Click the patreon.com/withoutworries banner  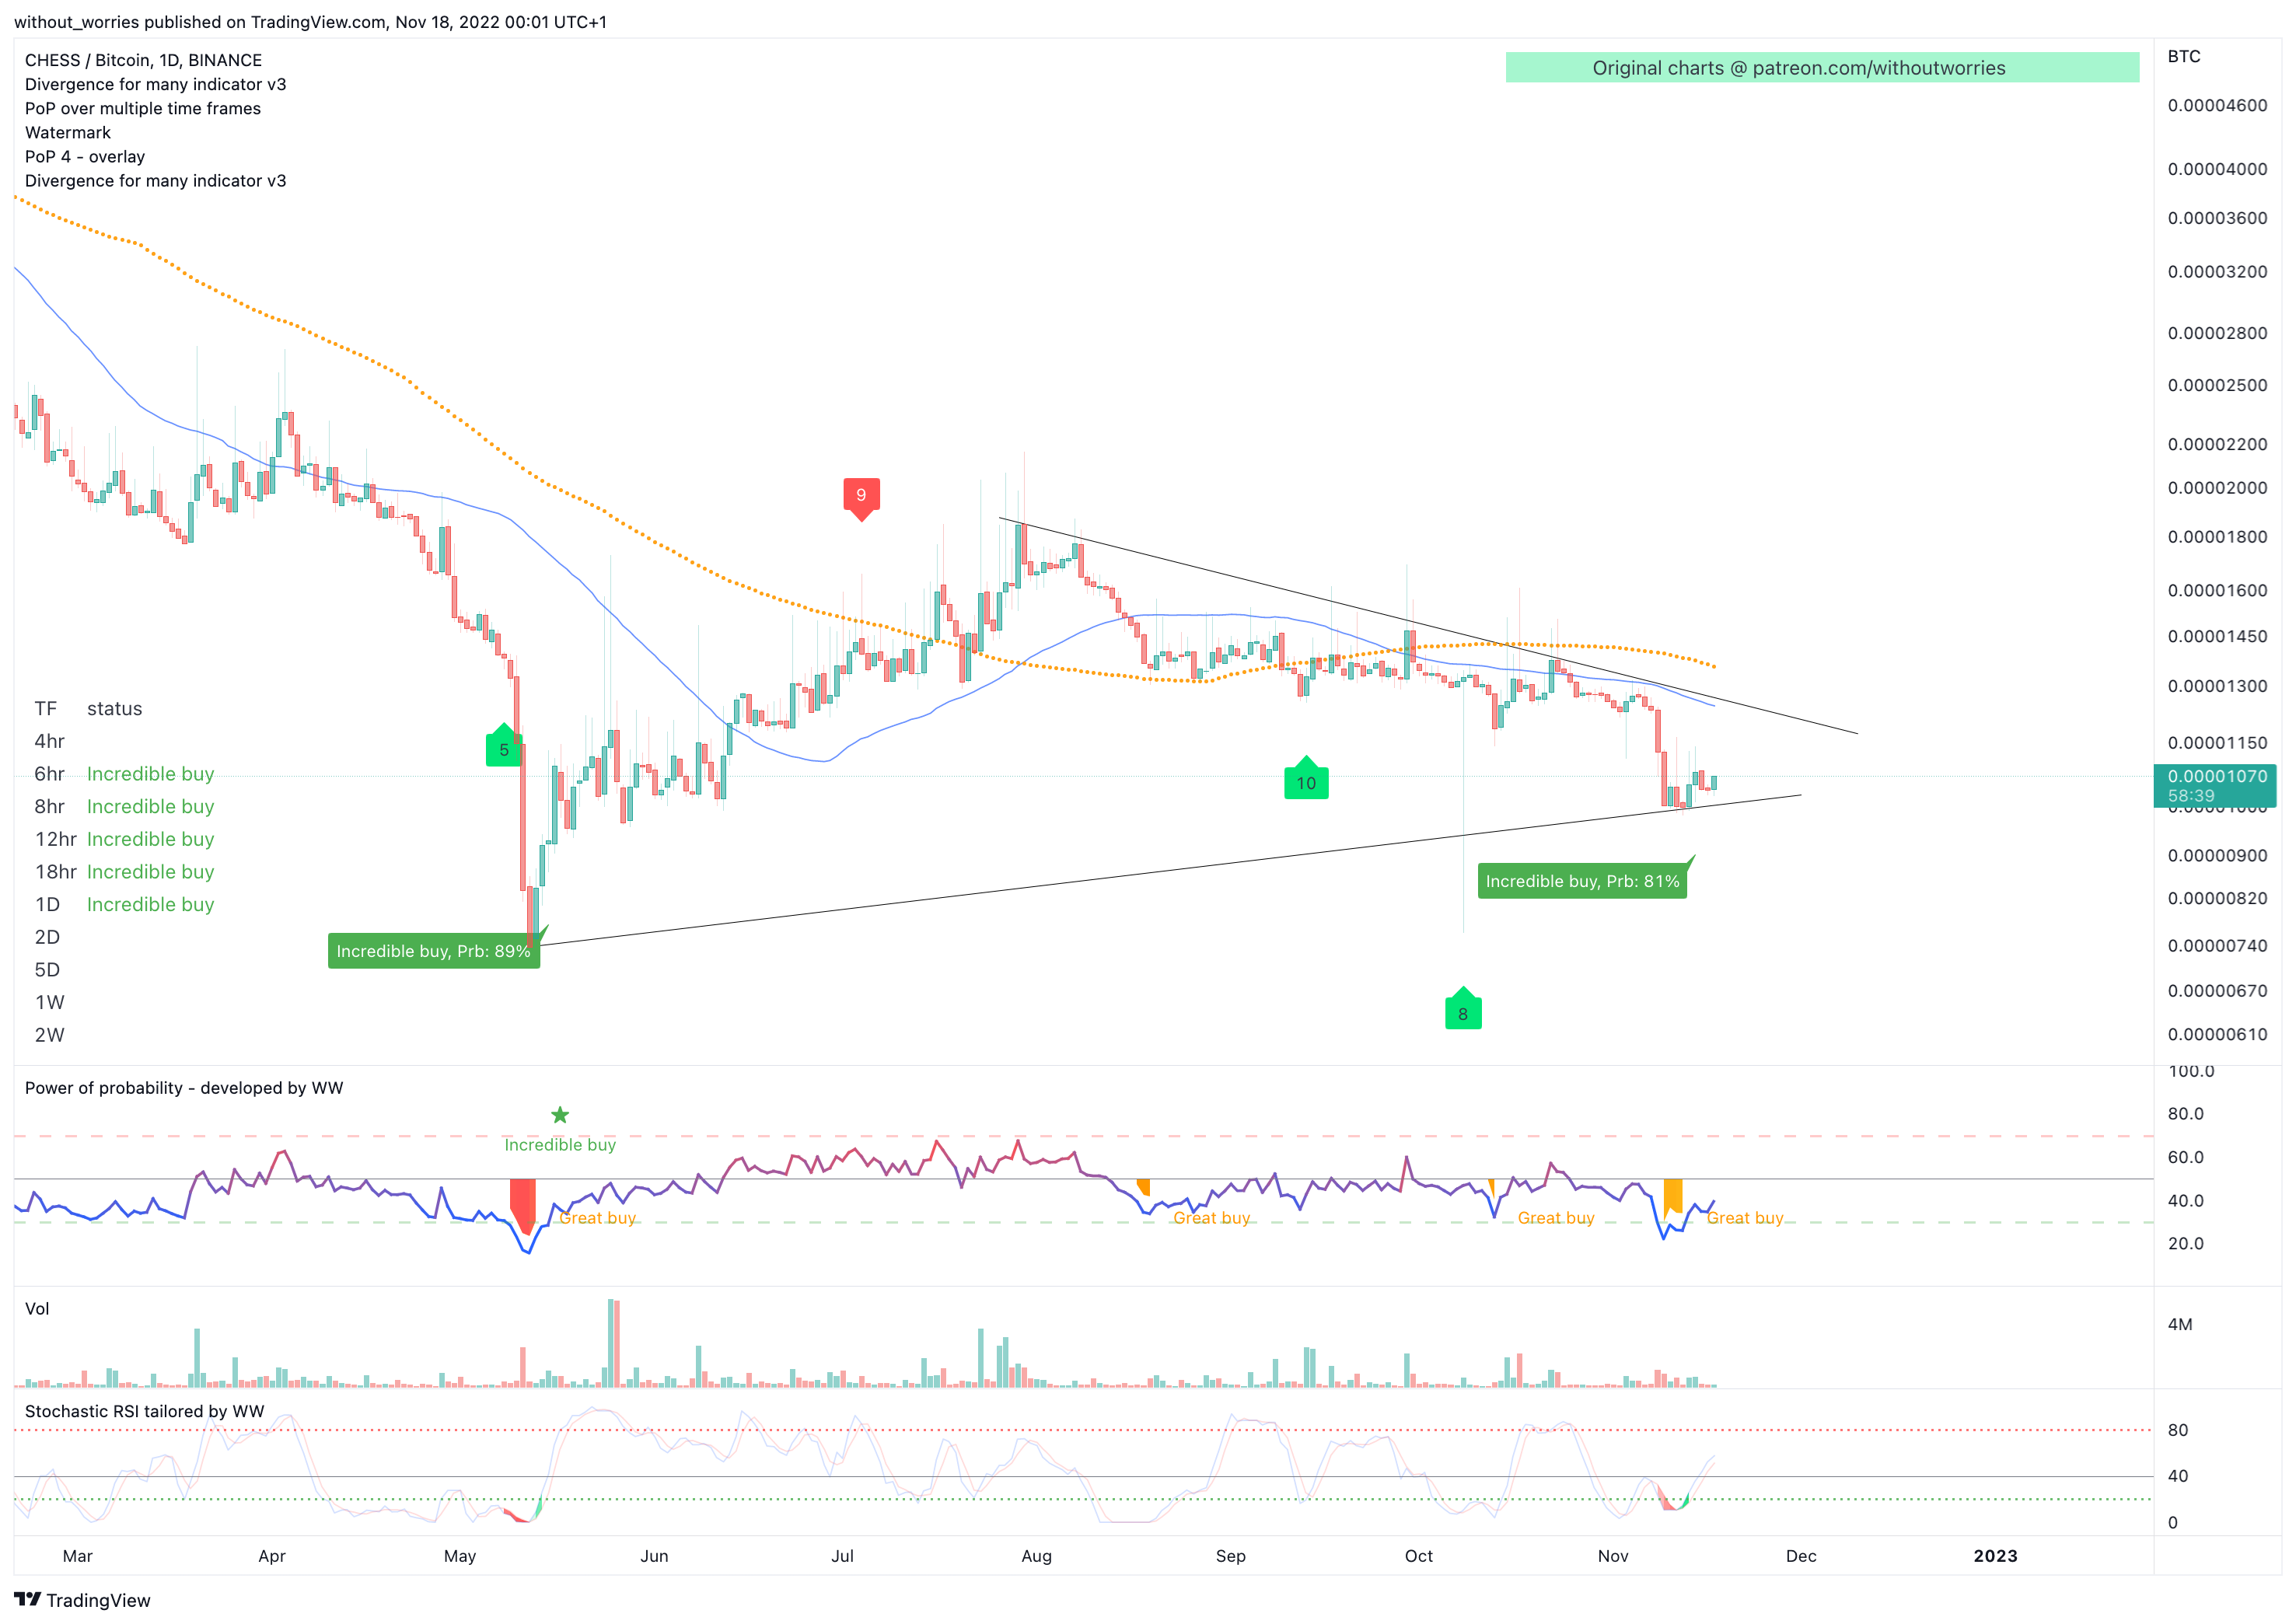point(1822,68)
